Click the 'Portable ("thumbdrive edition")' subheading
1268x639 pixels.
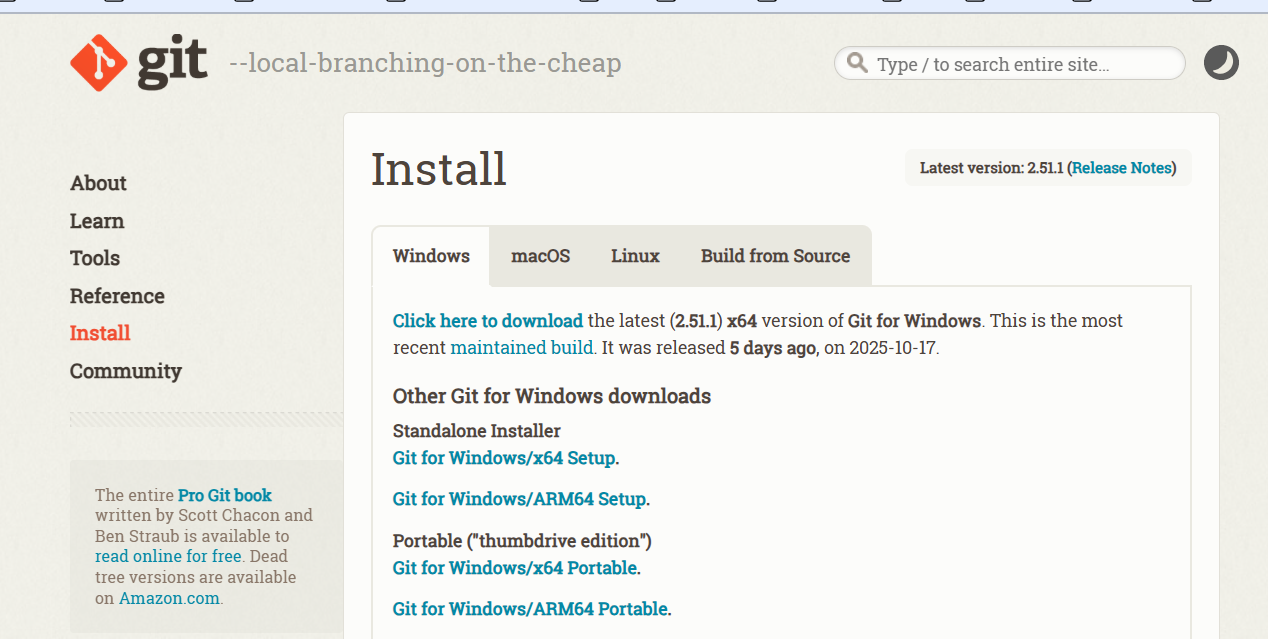click(x=522, y=541)
